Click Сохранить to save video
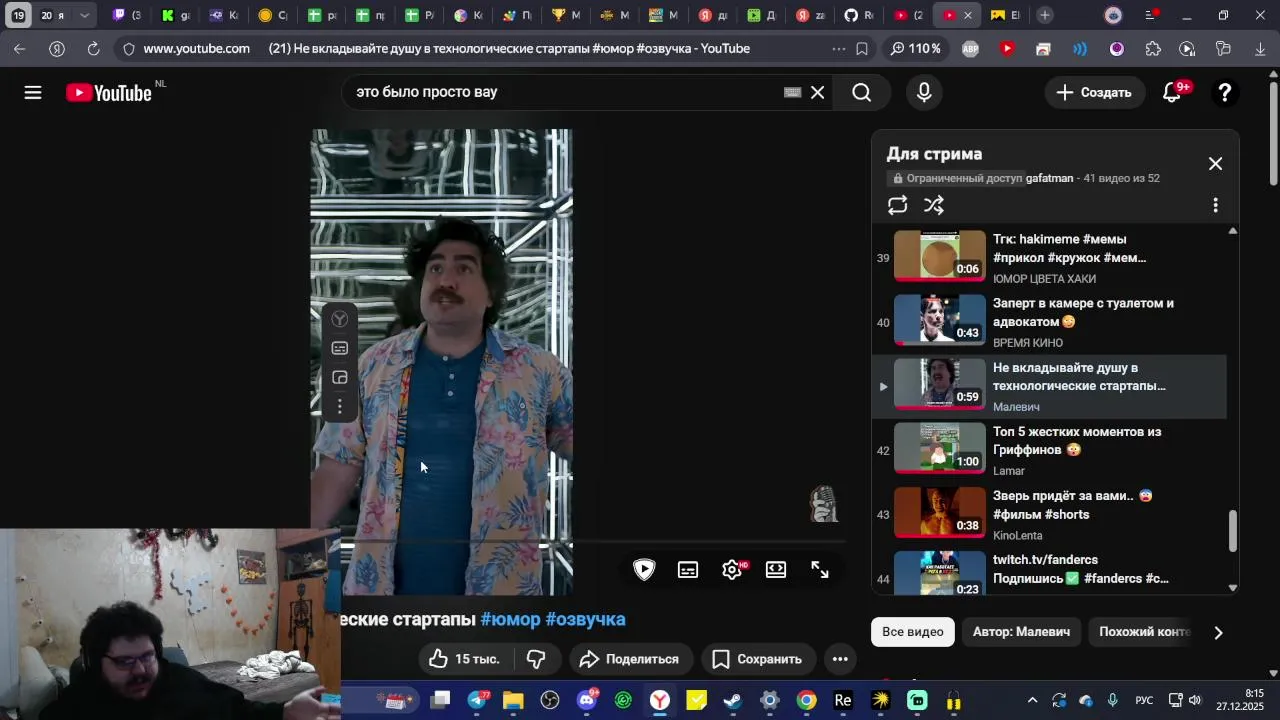The width and height of the screenshot is (1280, 720). click(x=758, y=659)
